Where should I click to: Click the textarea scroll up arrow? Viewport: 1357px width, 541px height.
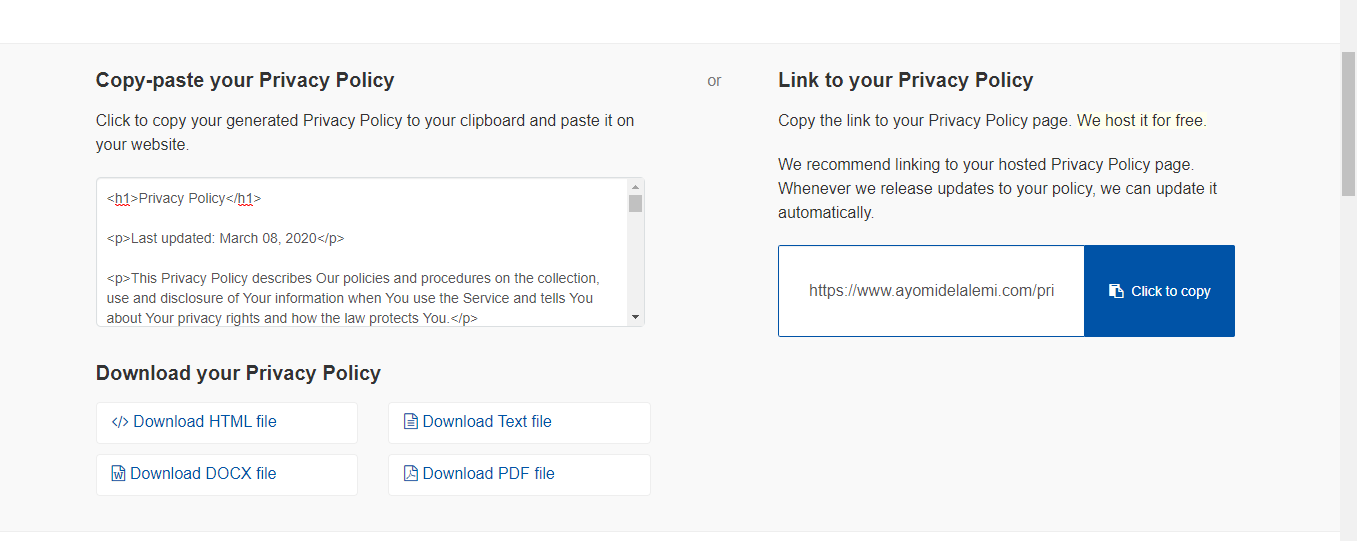[x=635, y=187]
